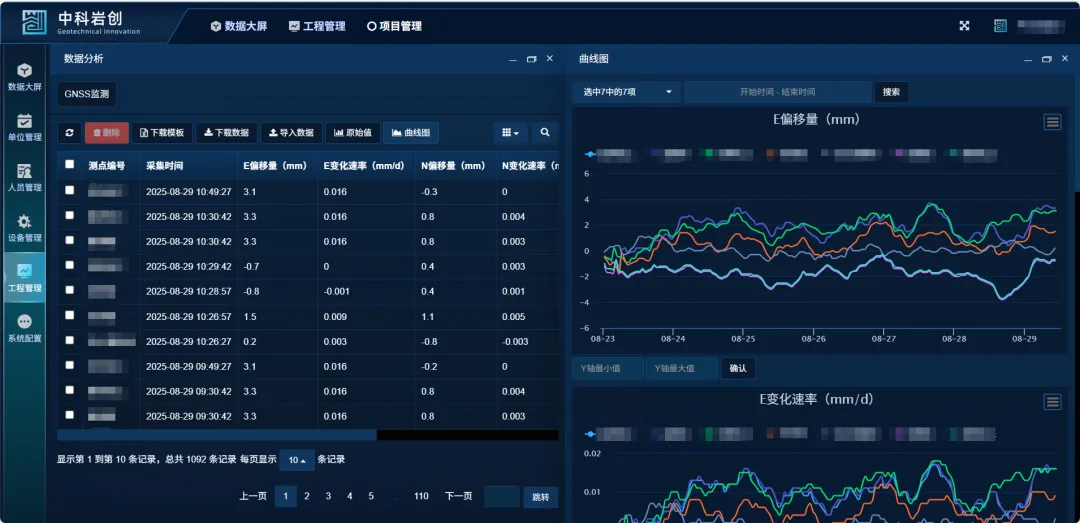Go to page 2
The height and width of the screenshot is (523, 1080).
[307, 496]
